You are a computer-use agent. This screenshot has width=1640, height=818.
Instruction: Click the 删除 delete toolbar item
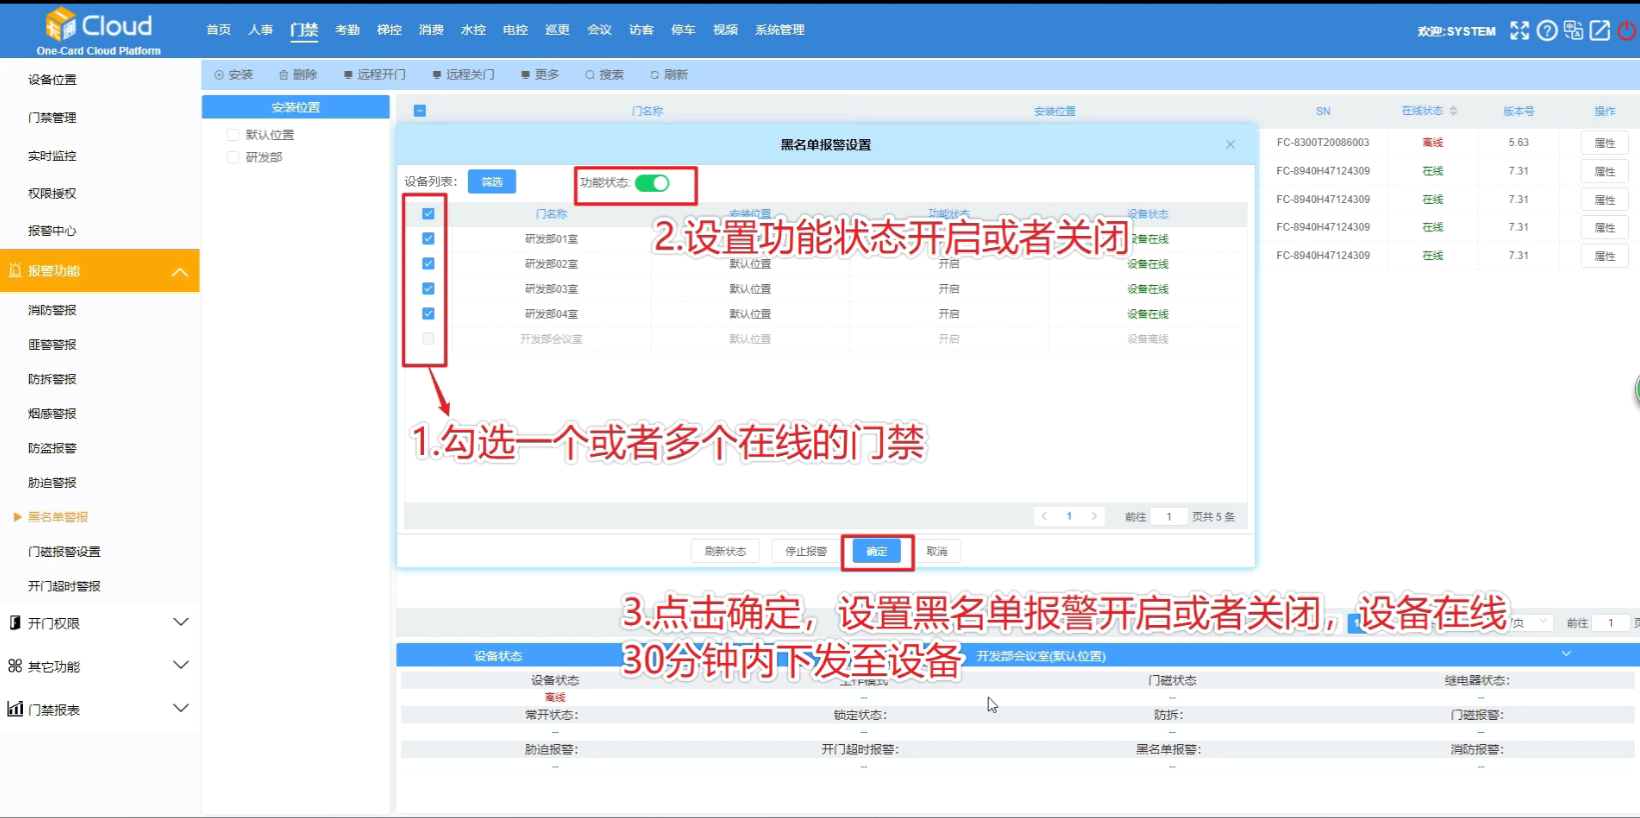(298, 75)
